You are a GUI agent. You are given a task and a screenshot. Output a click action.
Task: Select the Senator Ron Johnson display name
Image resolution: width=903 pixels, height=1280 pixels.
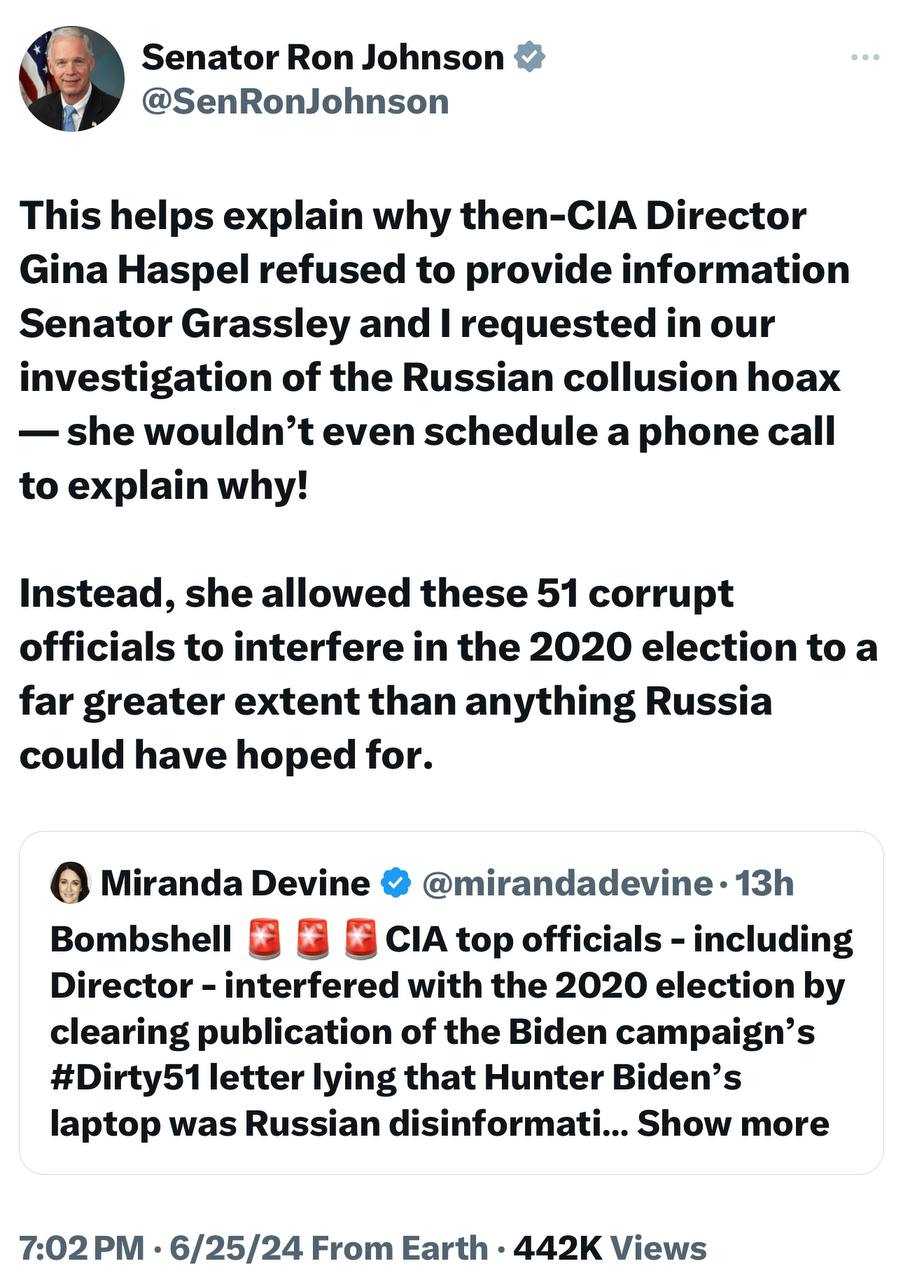coord(322,58)
